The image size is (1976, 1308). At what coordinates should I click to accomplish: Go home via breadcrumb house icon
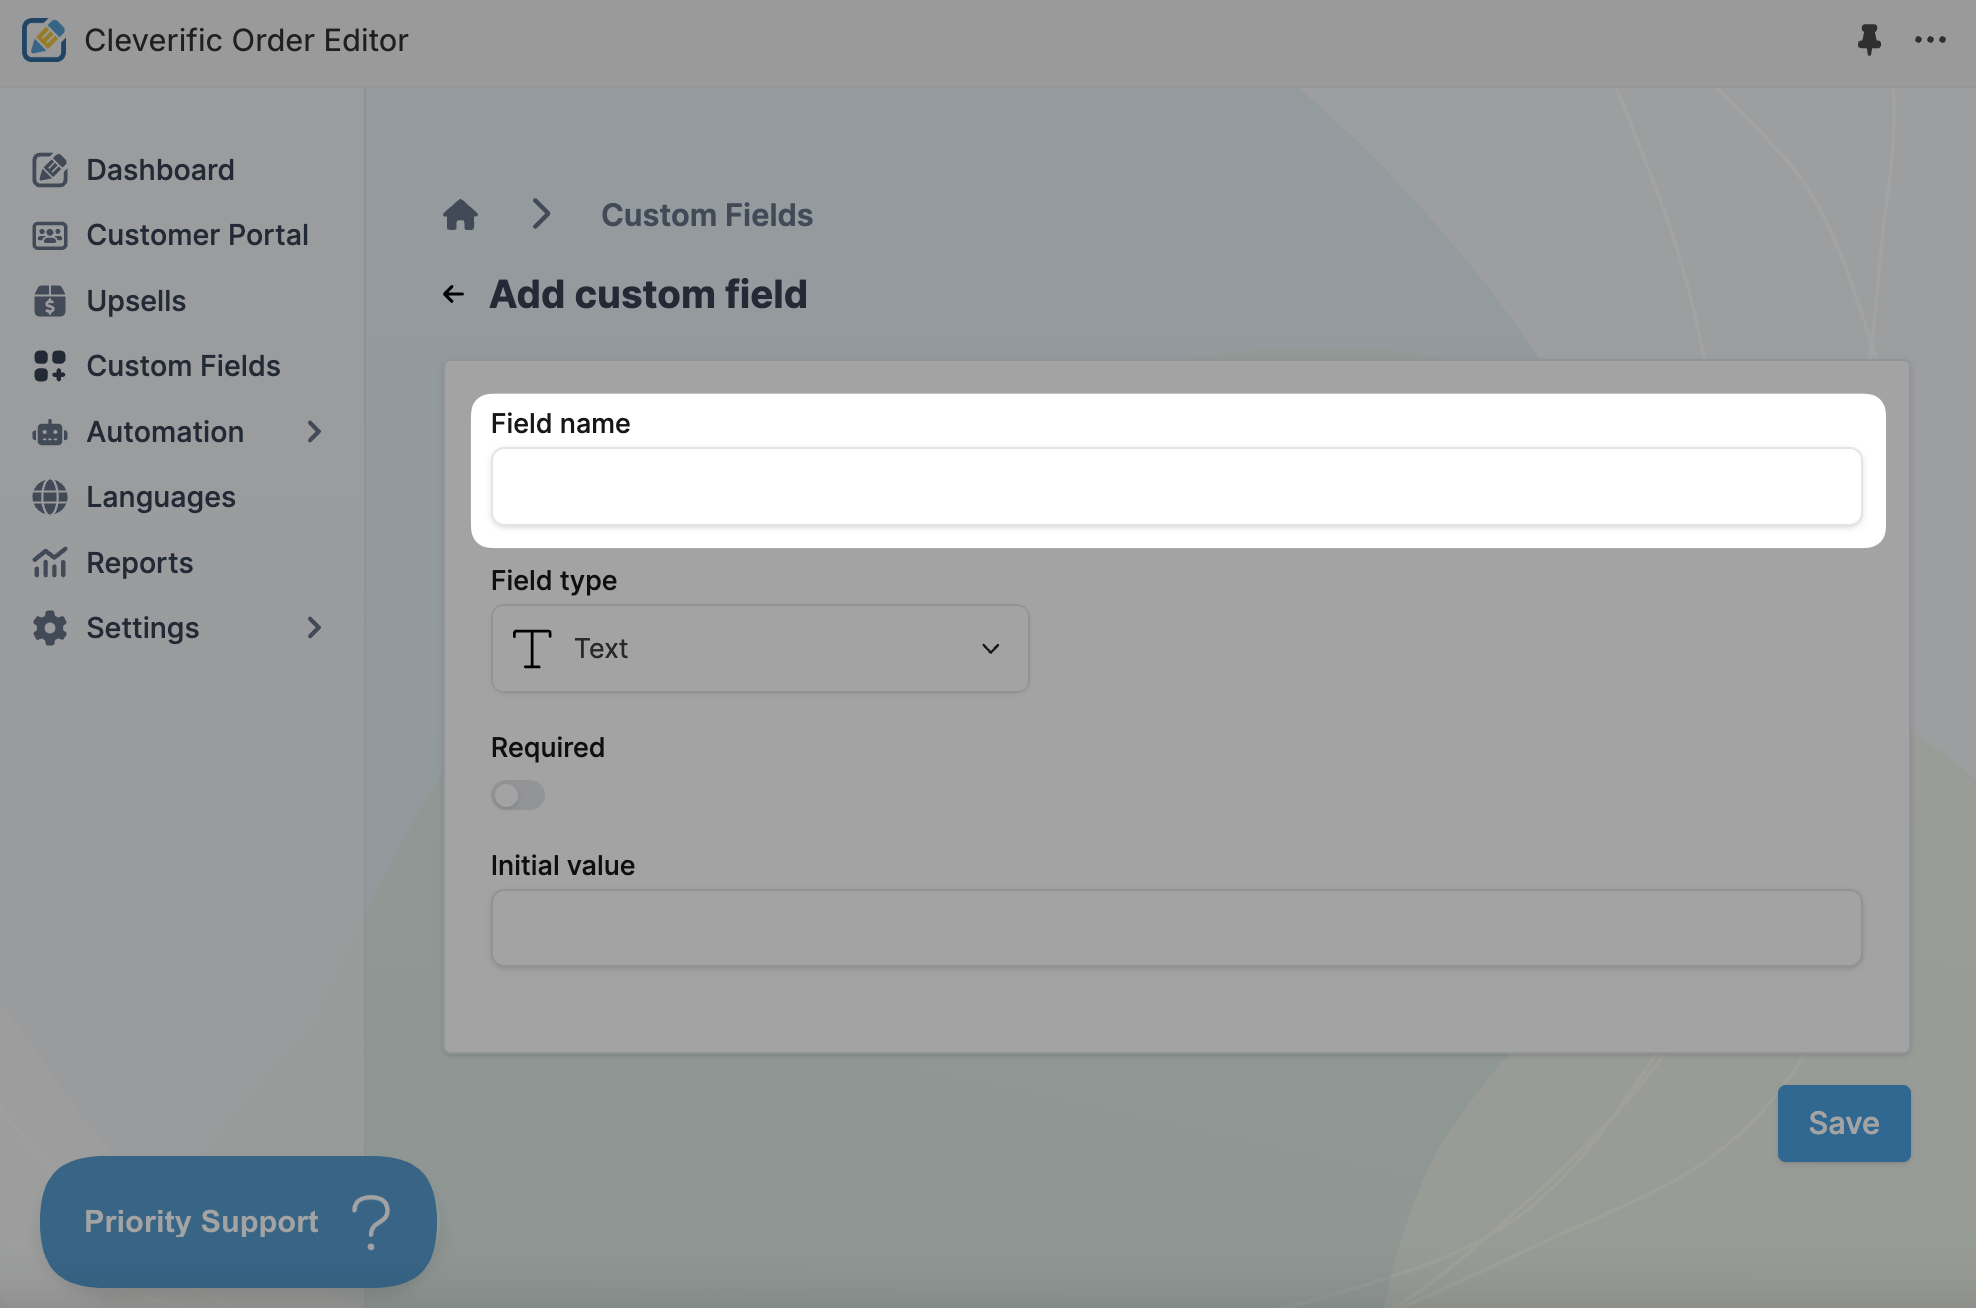click(x=460, y=214)
